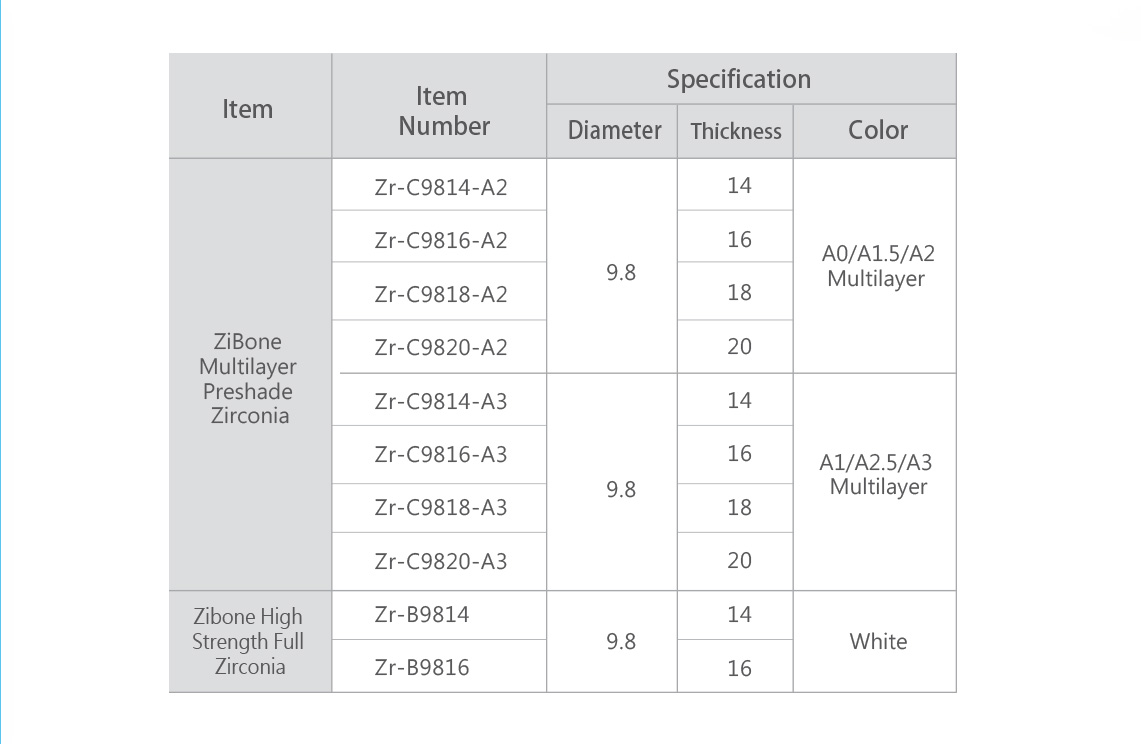The height and width of the screenshot is (744, 1141).
Task: Click the Thickness column header
Action: [735, 131]
